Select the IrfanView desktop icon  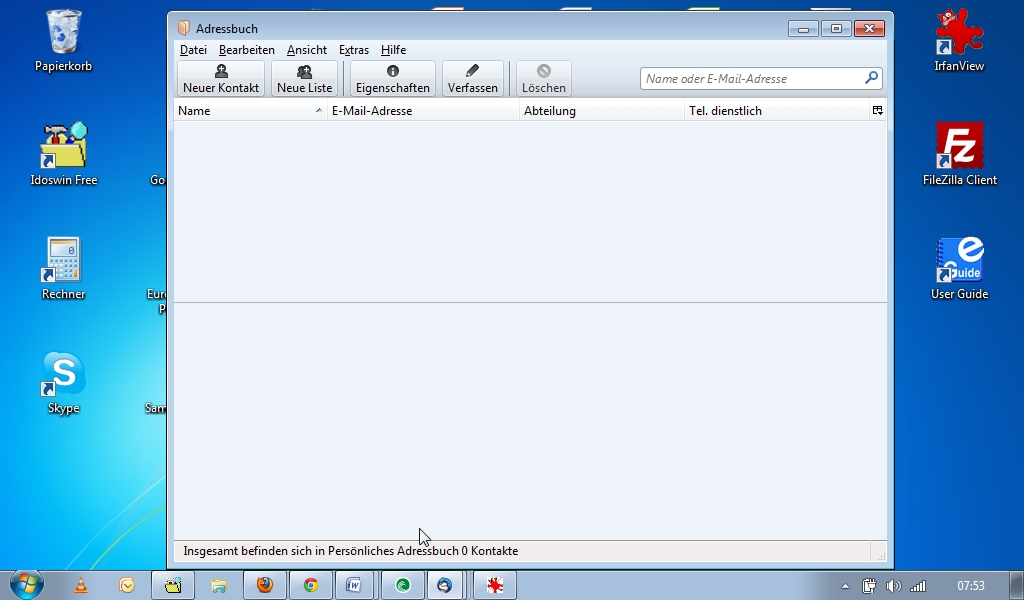tap(959, 40)
